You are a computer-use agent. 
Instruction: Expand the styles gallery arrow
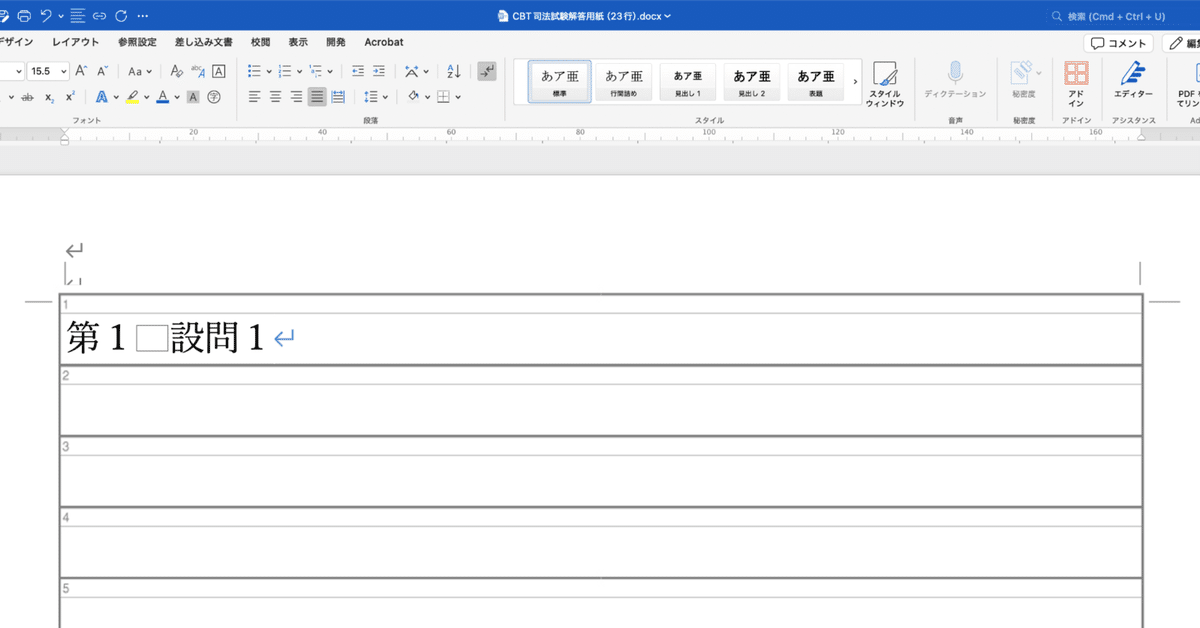[855, 81]
